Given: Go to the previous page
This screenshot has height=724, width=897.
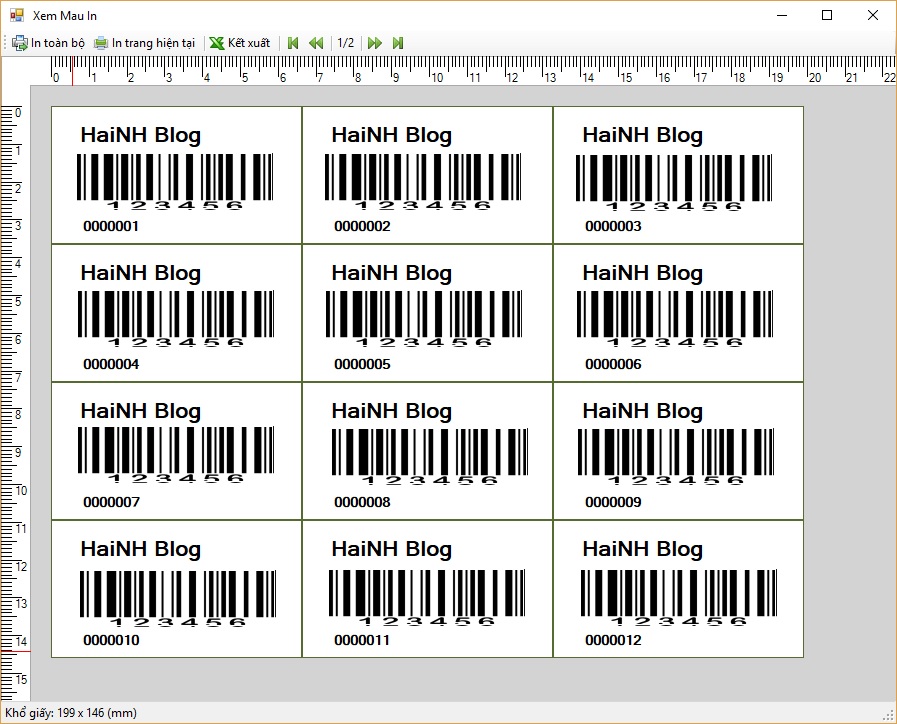Looking at the screenshot, I should 316,43.
